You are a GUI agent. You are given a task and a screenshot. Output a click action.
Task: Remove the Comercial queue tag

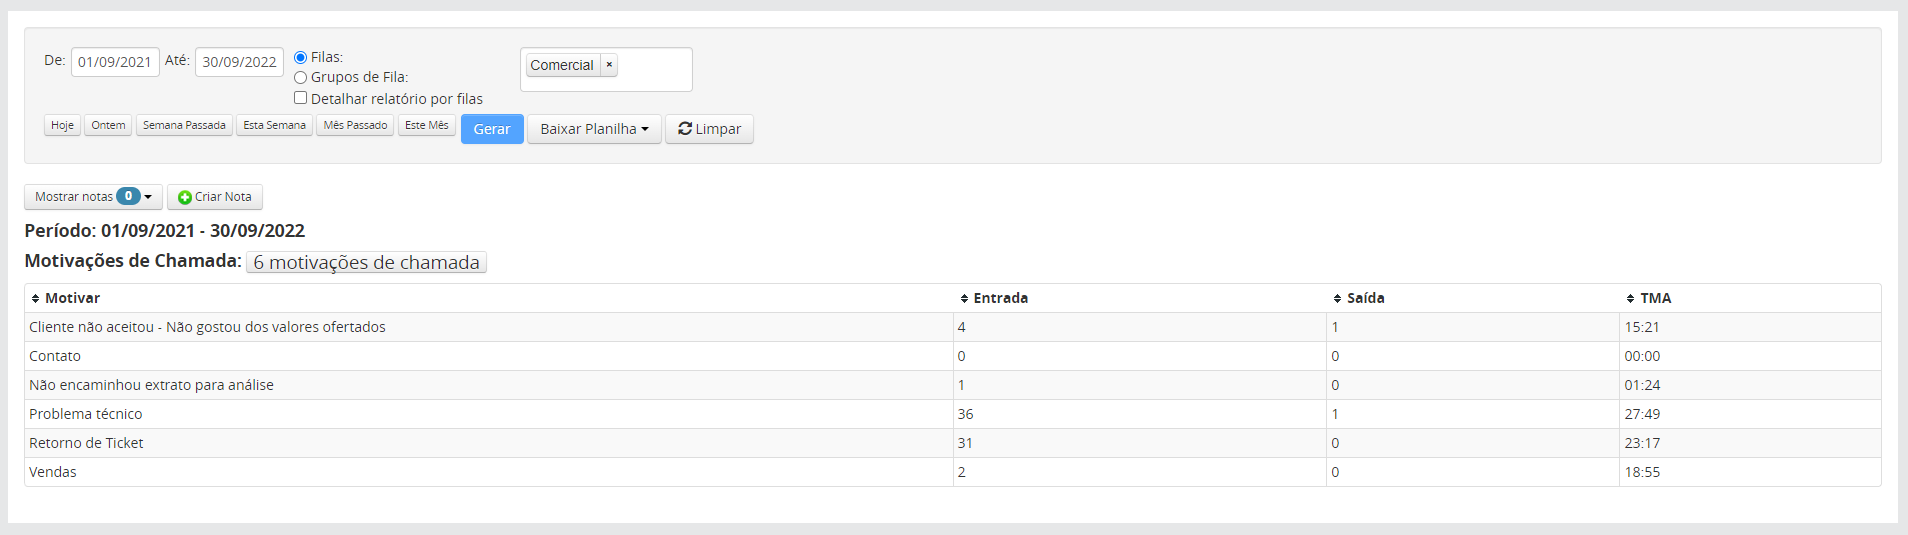[x=609, y=65]
